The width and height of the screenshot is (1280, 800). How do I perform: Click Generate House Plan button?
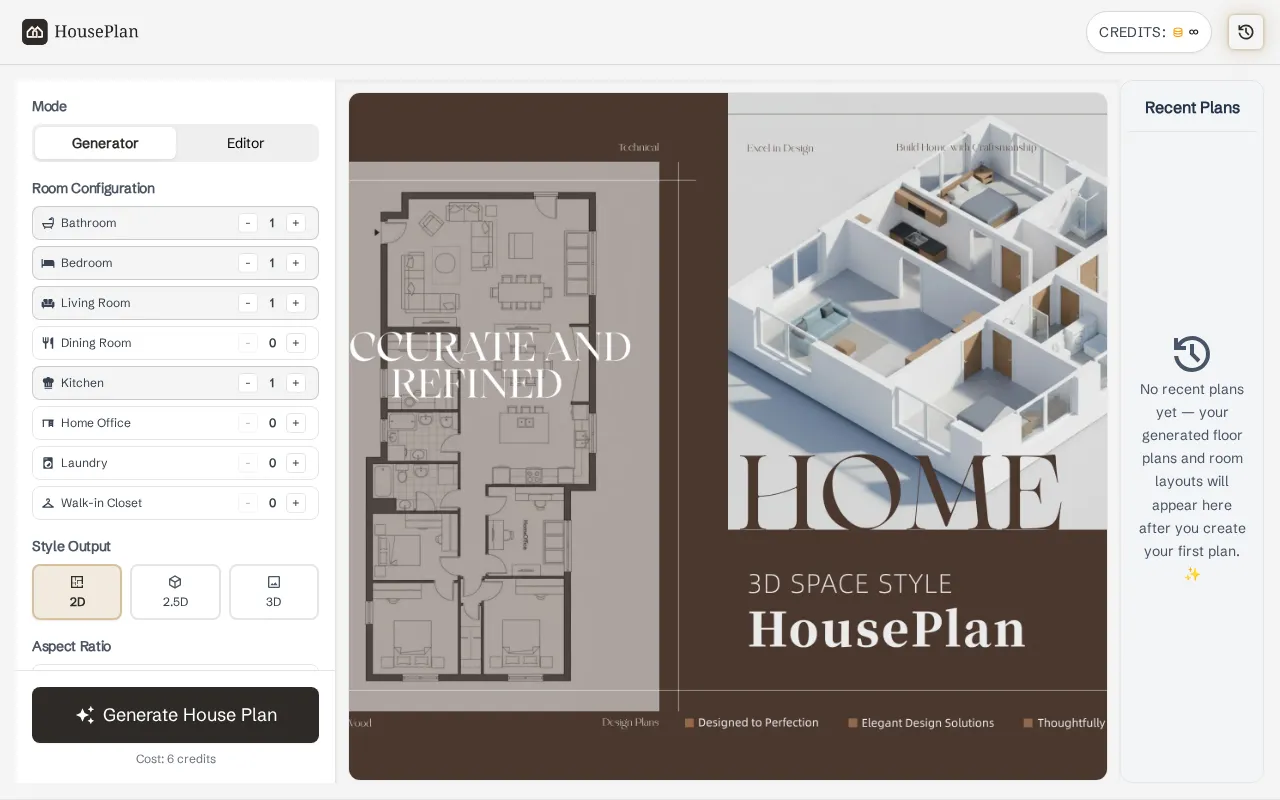[175, 715]
